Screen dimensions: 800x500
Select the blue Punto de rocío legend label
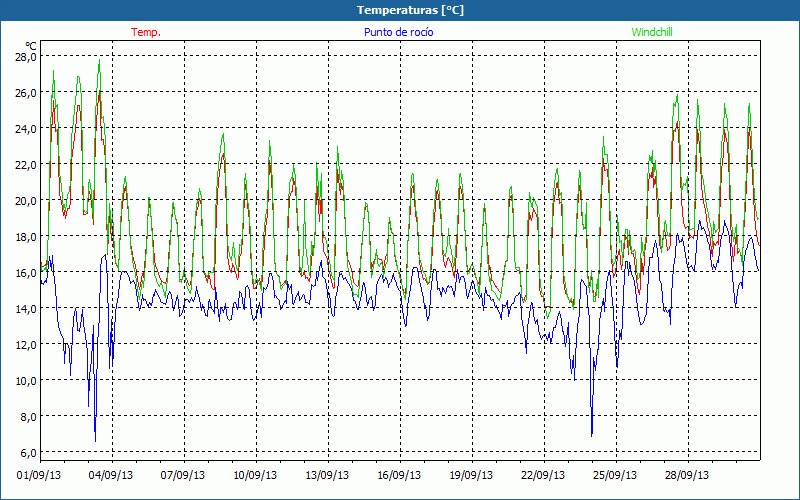(399, 32)
